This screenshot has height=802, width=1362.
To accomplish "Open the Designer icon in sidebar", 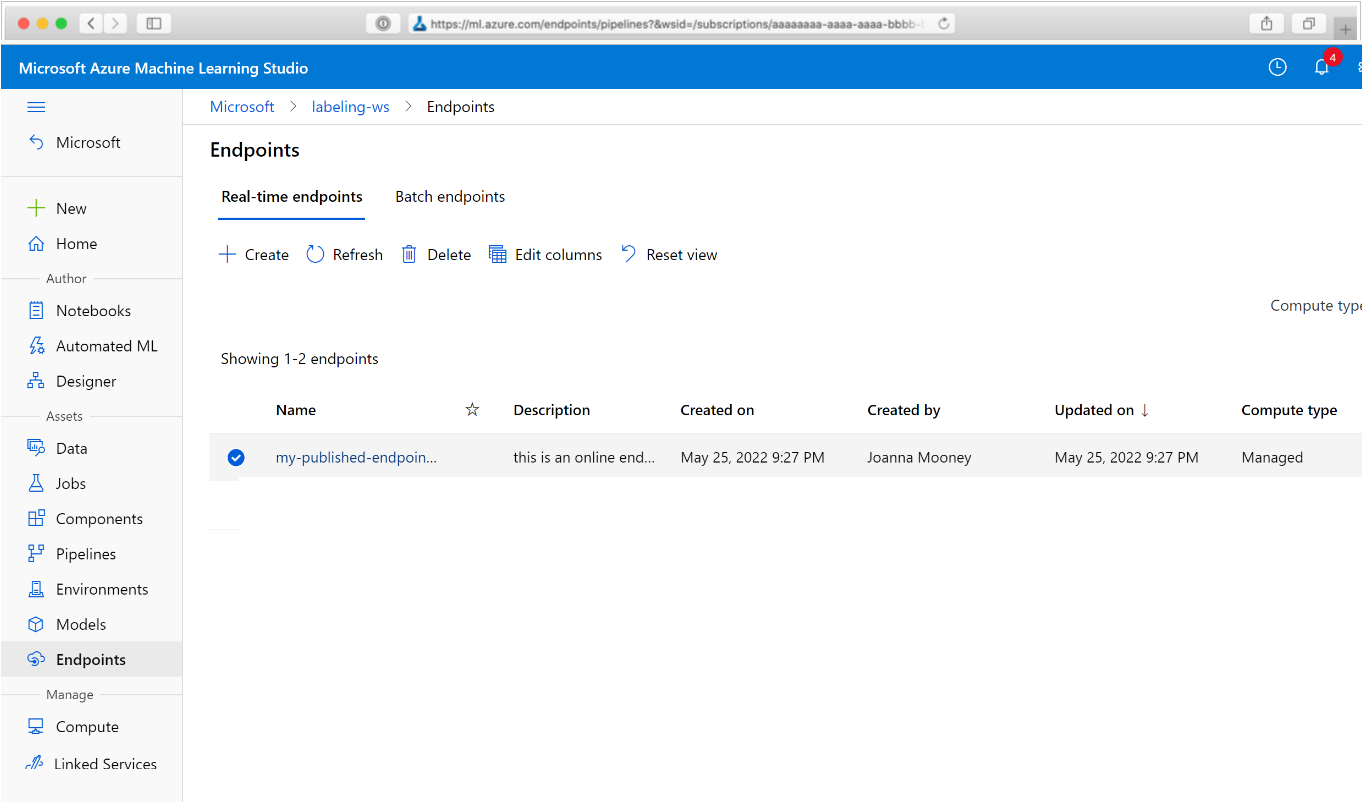I will (x=36, y=381).
